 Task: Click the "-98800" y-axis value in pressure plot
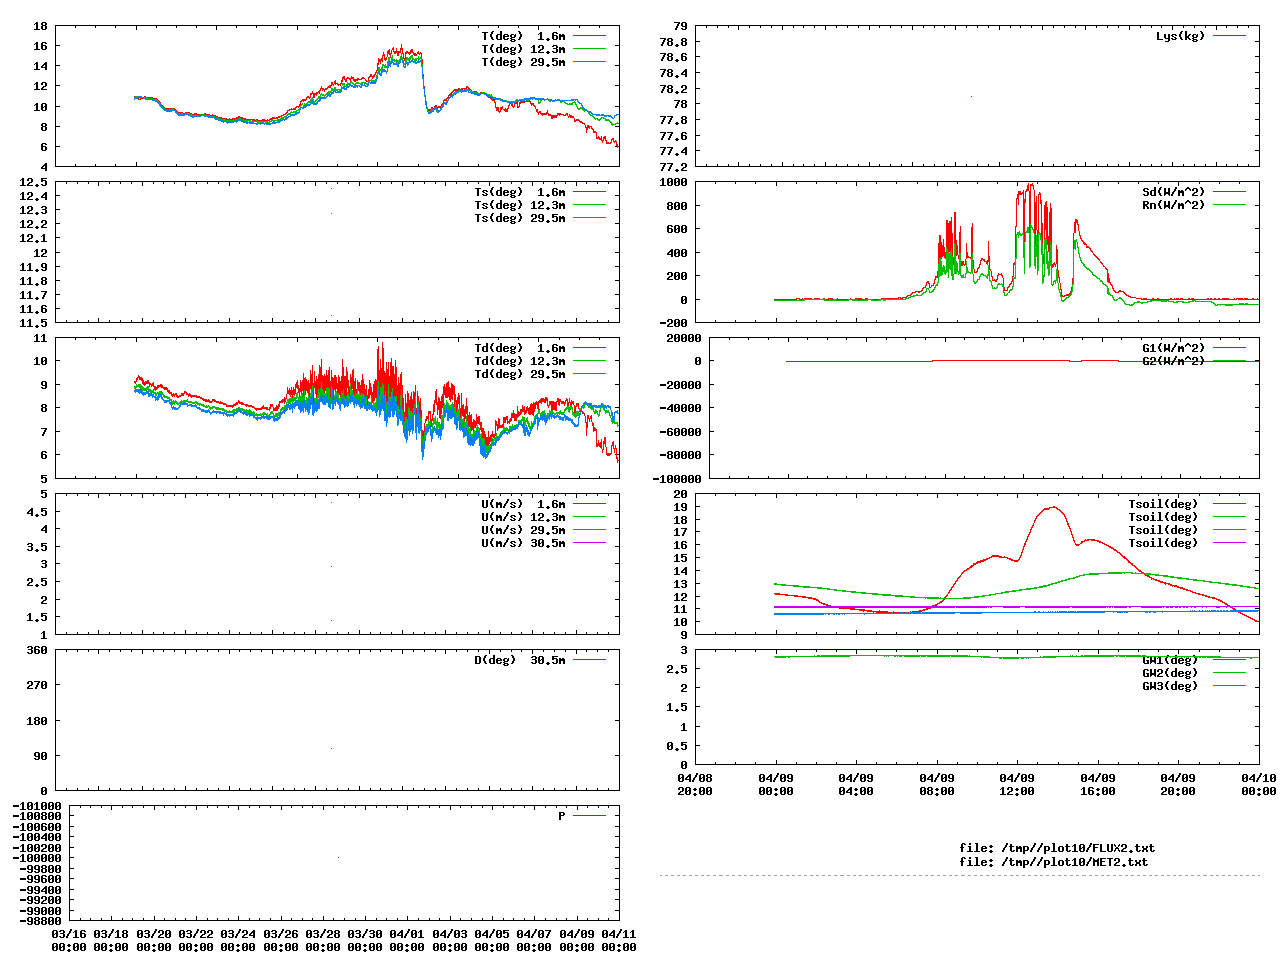41,921
